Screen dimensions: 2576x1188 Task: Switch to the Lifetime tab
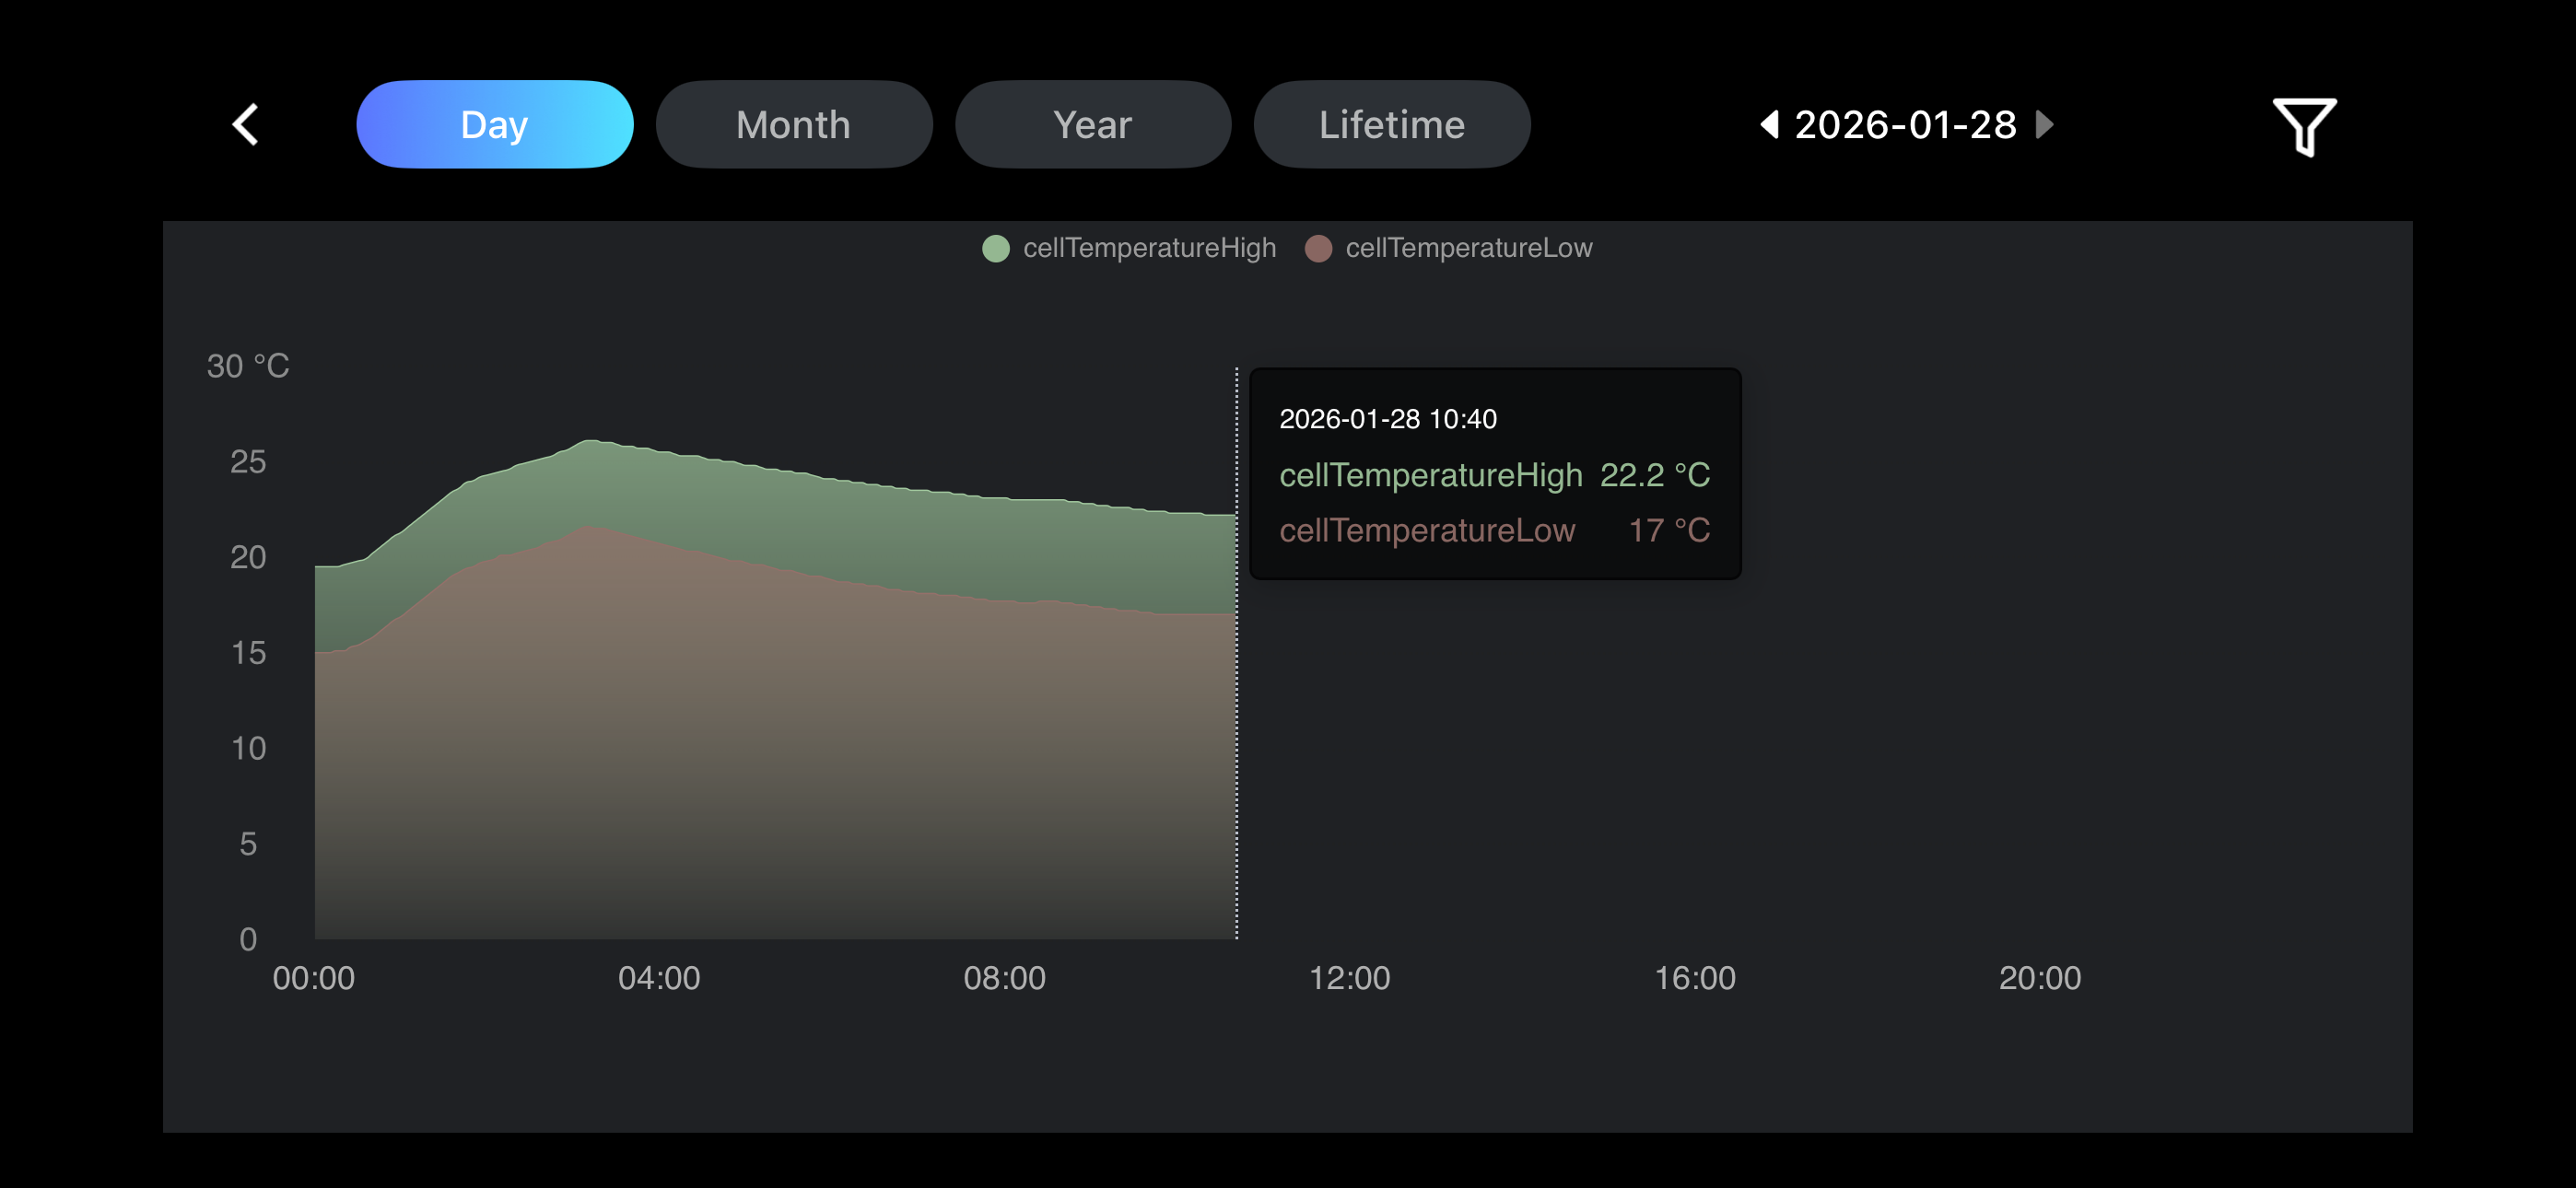[1391, 125]
